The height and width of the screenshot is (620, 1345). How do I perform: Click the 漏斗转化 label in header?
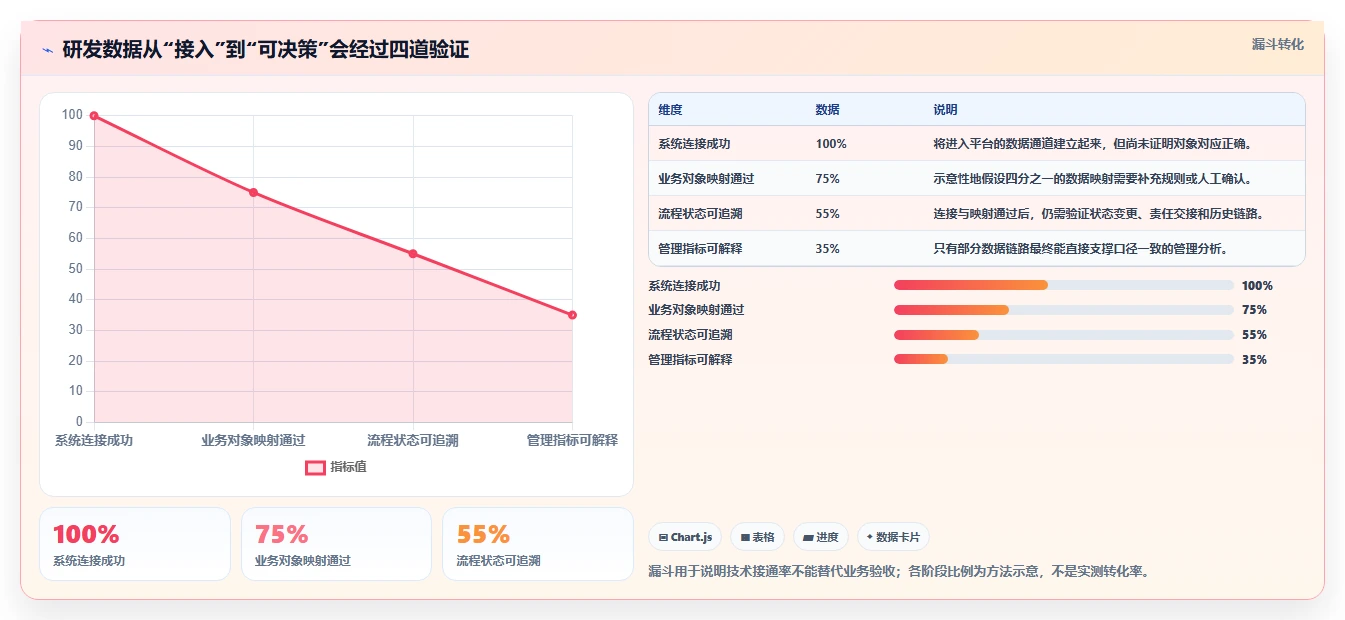click(x=1278, y=44)
